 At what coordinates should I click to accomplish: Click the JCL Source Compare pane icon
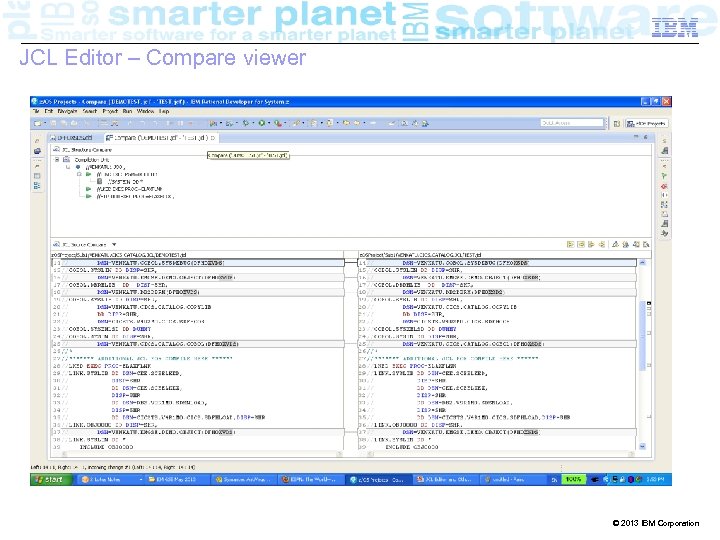pos(56,244)
